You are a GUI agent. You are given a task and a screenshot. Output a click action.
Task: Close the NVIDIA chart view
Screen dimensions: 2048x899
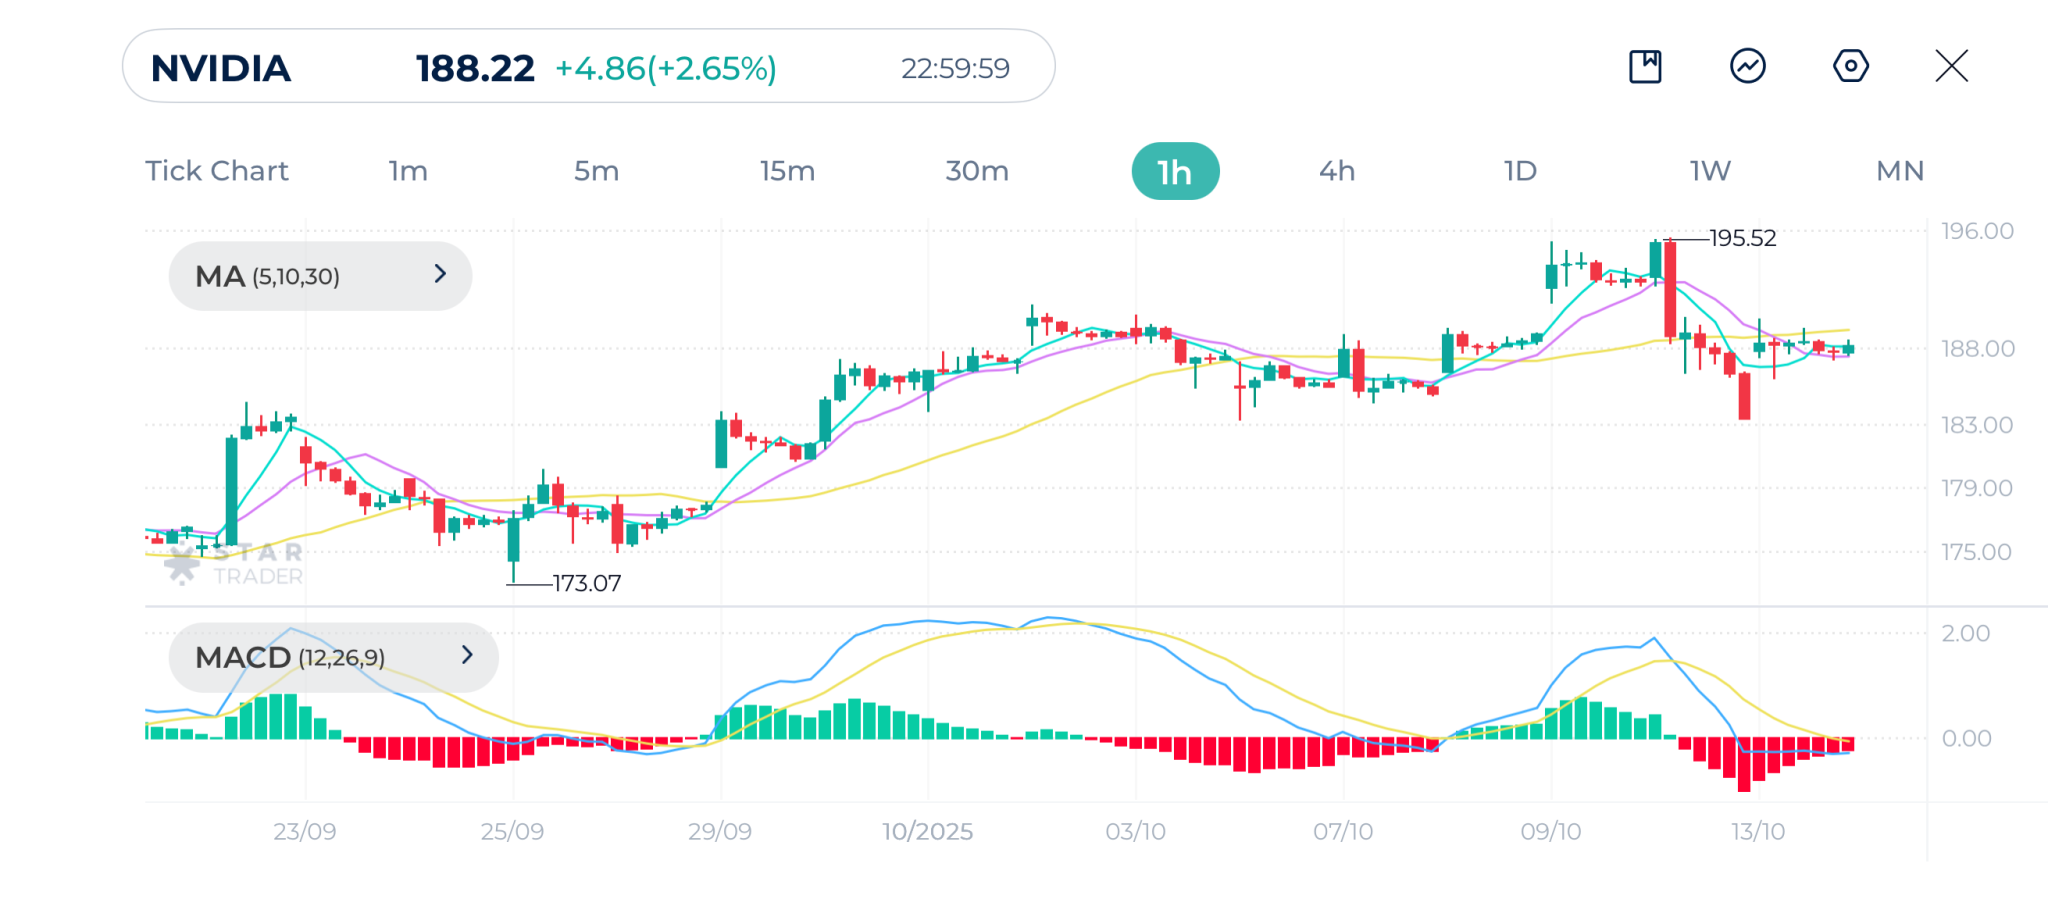pyautogui.click(x=1951, y=67)
